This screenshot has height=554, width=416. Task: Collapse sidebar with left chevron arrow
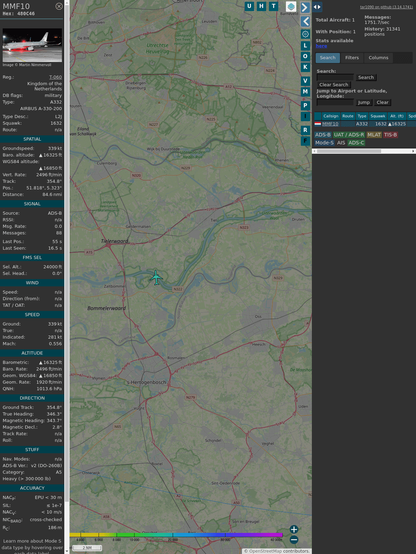click(x=305, y=22)
